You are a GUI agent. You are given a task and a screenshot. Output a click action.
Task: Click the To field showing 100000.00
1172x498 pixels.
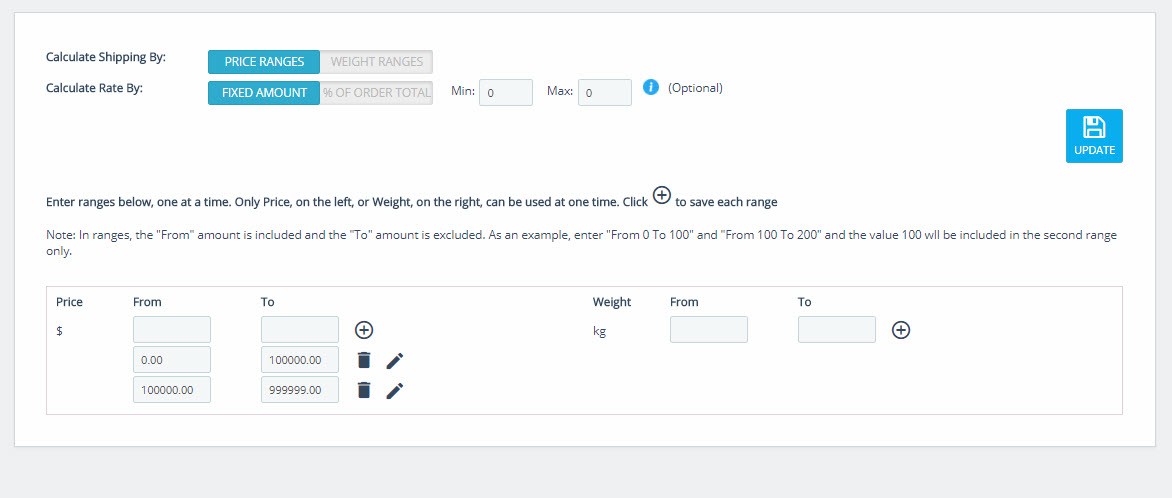point(300,360)
